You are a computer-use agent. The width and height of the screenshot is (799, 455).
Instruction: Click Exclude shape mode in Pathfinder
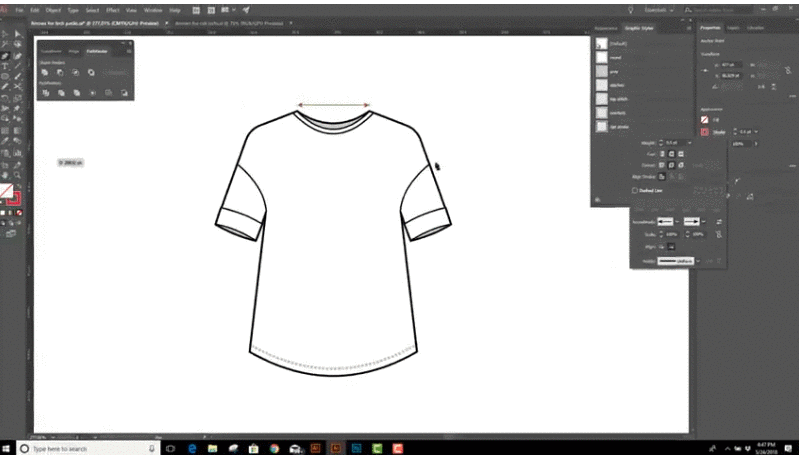coord(91,72)
